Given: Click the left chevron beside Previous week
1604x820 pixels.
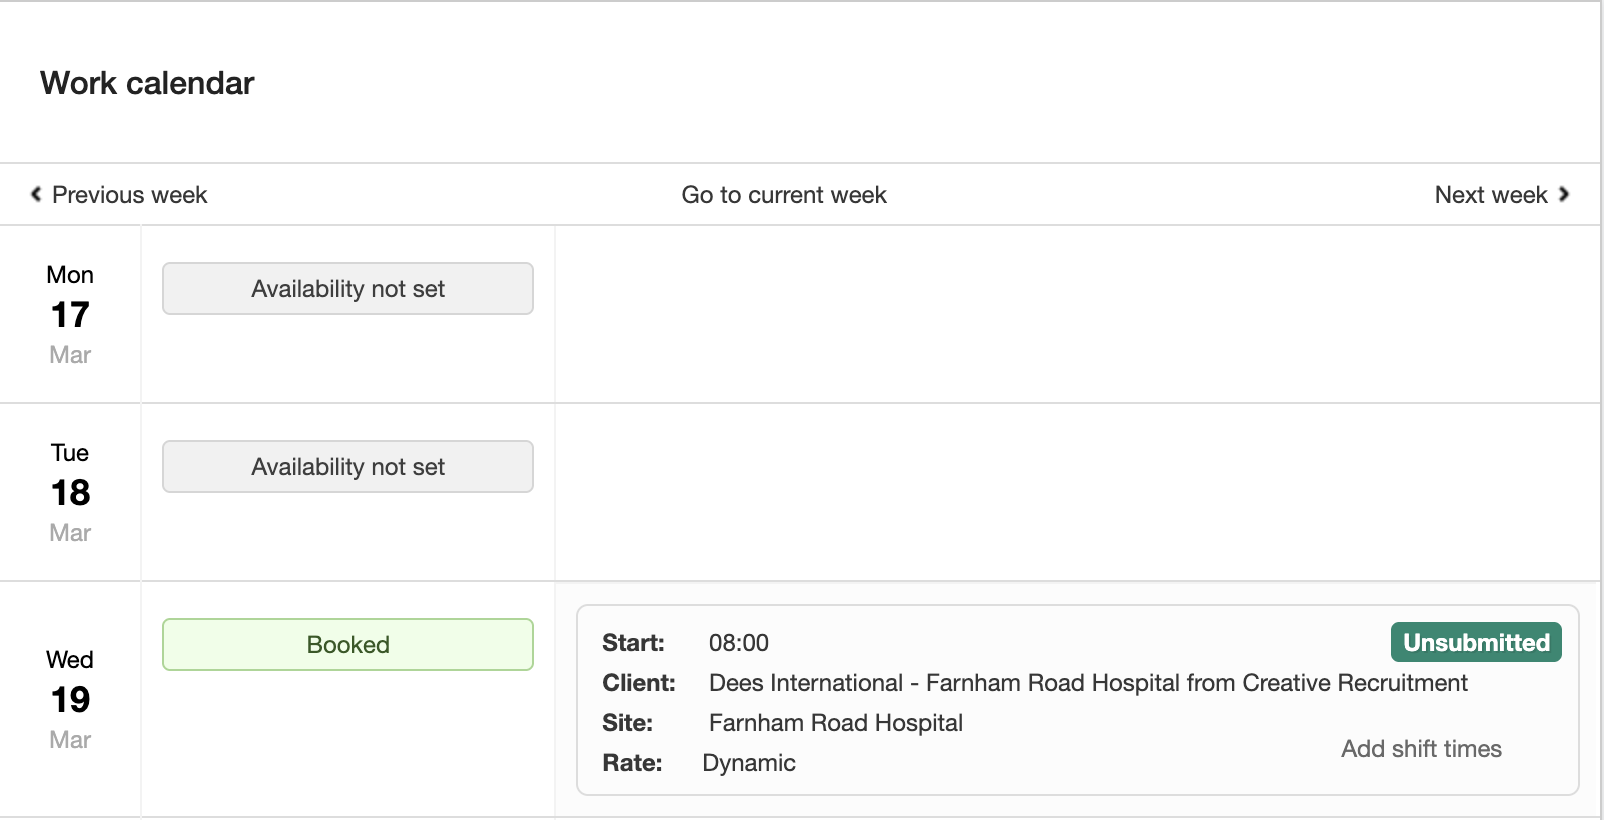Looking at the screenshot, I should (36, 194).
